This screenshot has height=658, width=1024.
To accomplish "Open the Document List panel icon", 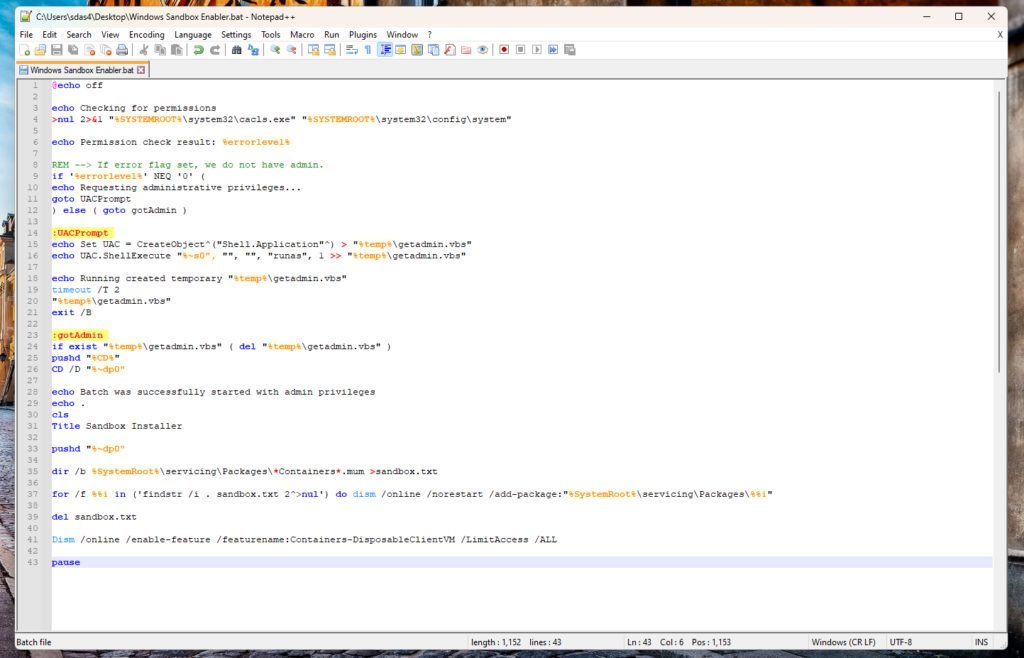I will (x=434, y=50).
